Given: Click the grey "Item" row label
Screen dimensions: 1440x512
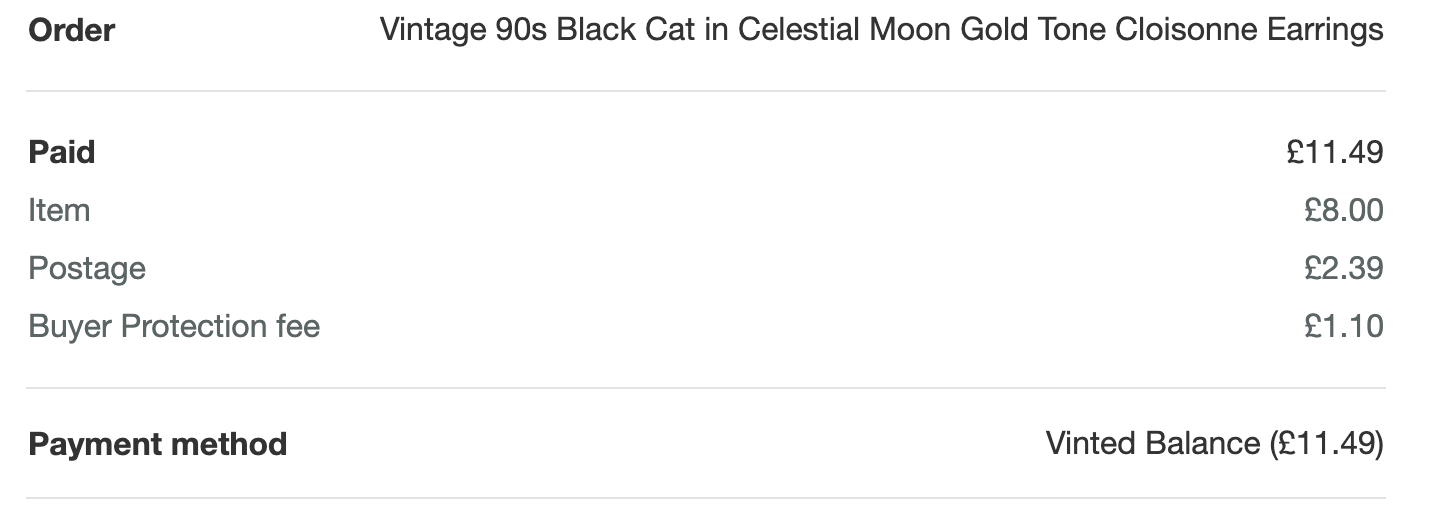Looking at the screenshot, I should (59, 210).
